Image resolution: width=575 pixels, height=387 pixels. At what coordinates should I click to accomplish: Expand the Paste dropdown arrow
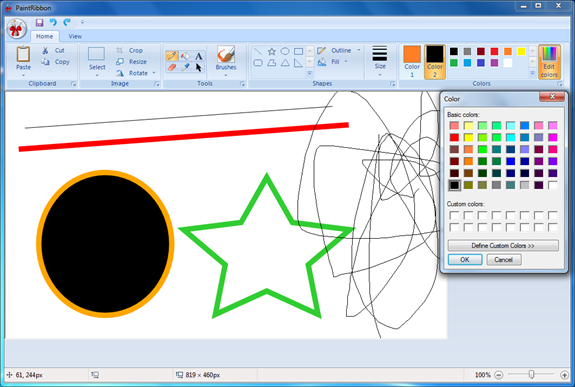pyautogui.click(x=23, y=75)
